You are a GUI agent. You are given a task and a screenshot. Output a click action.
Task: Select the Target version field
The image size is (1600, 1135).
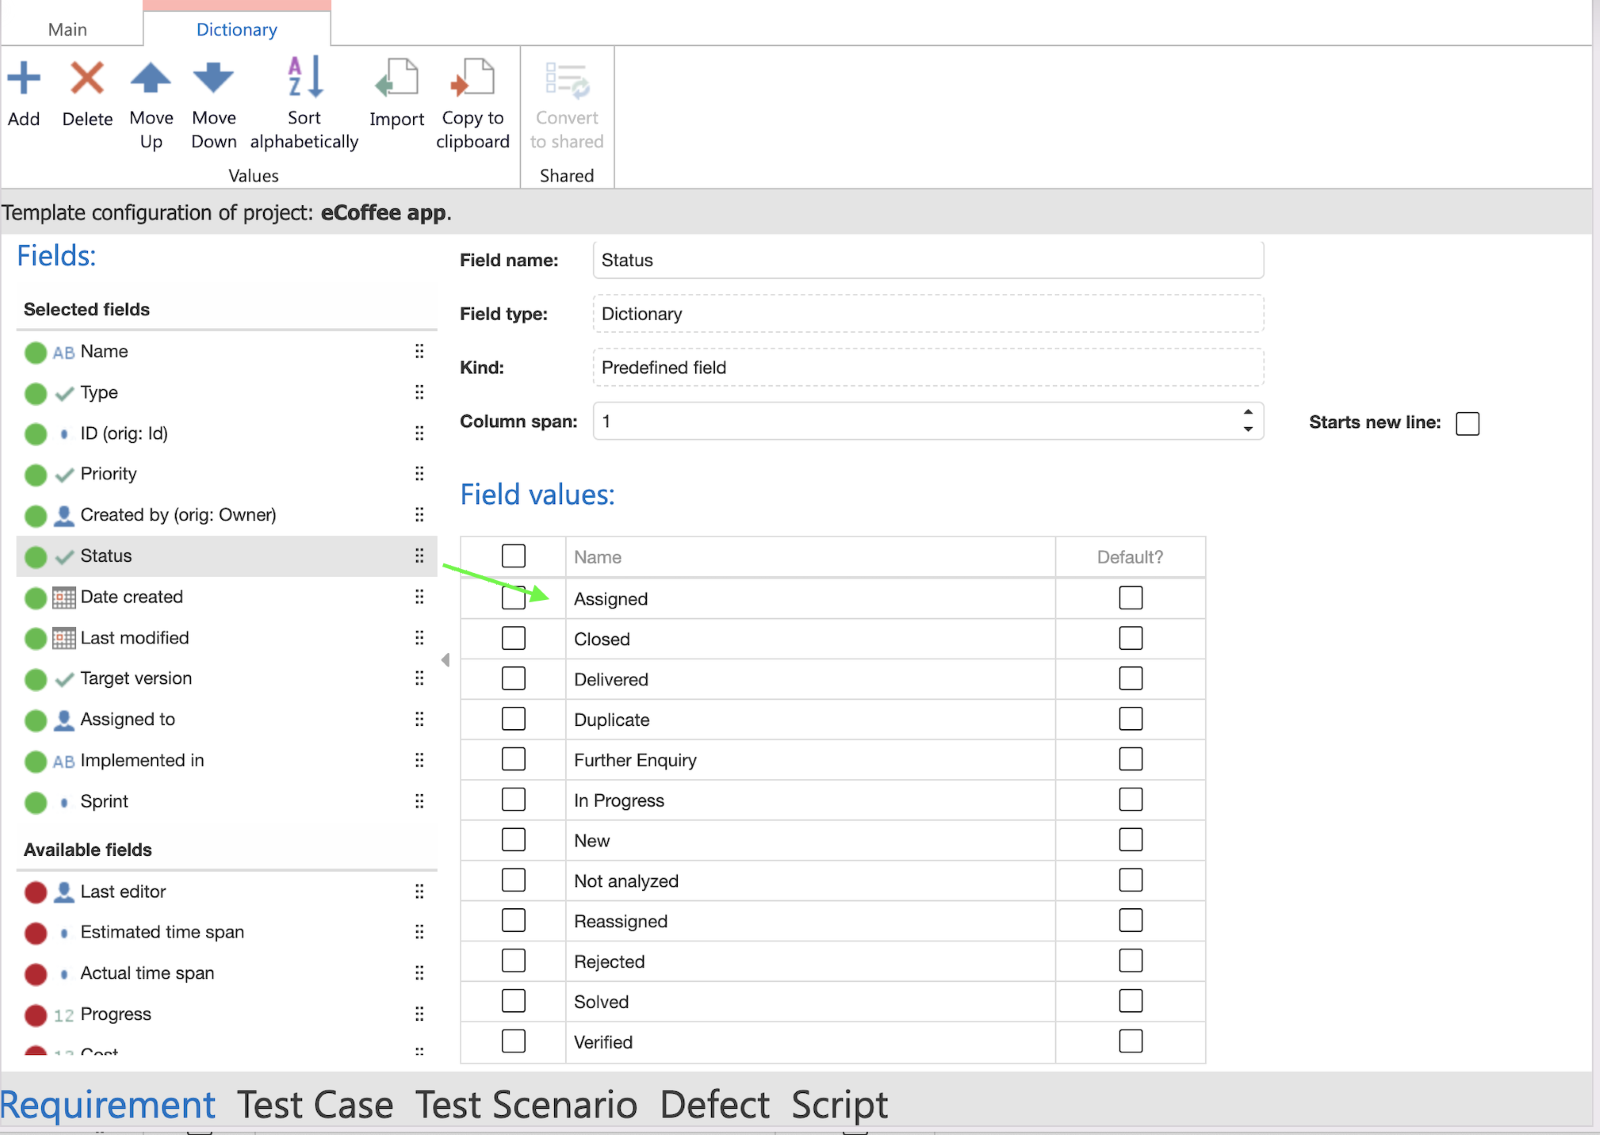pos(136,678)
